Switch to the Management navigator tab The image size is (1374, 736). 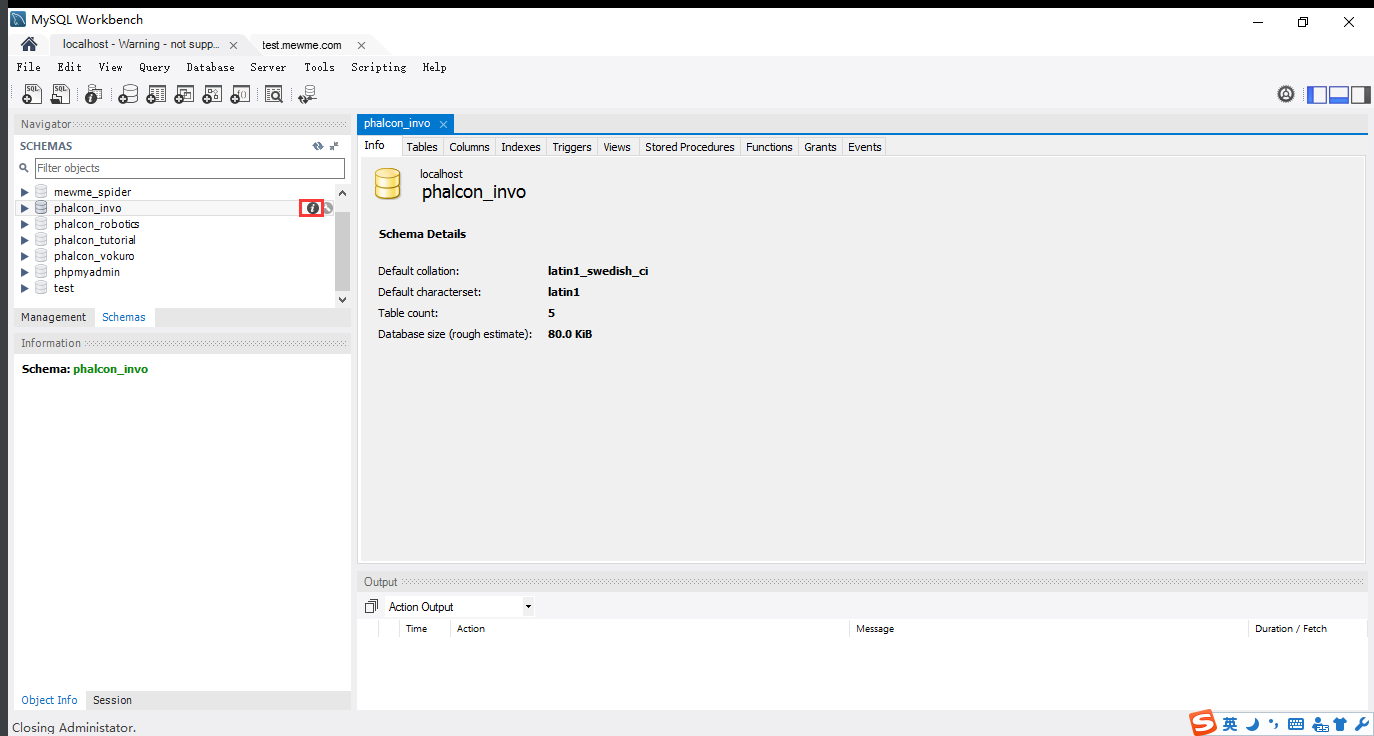pyautogui.click(x=54, y=317)
